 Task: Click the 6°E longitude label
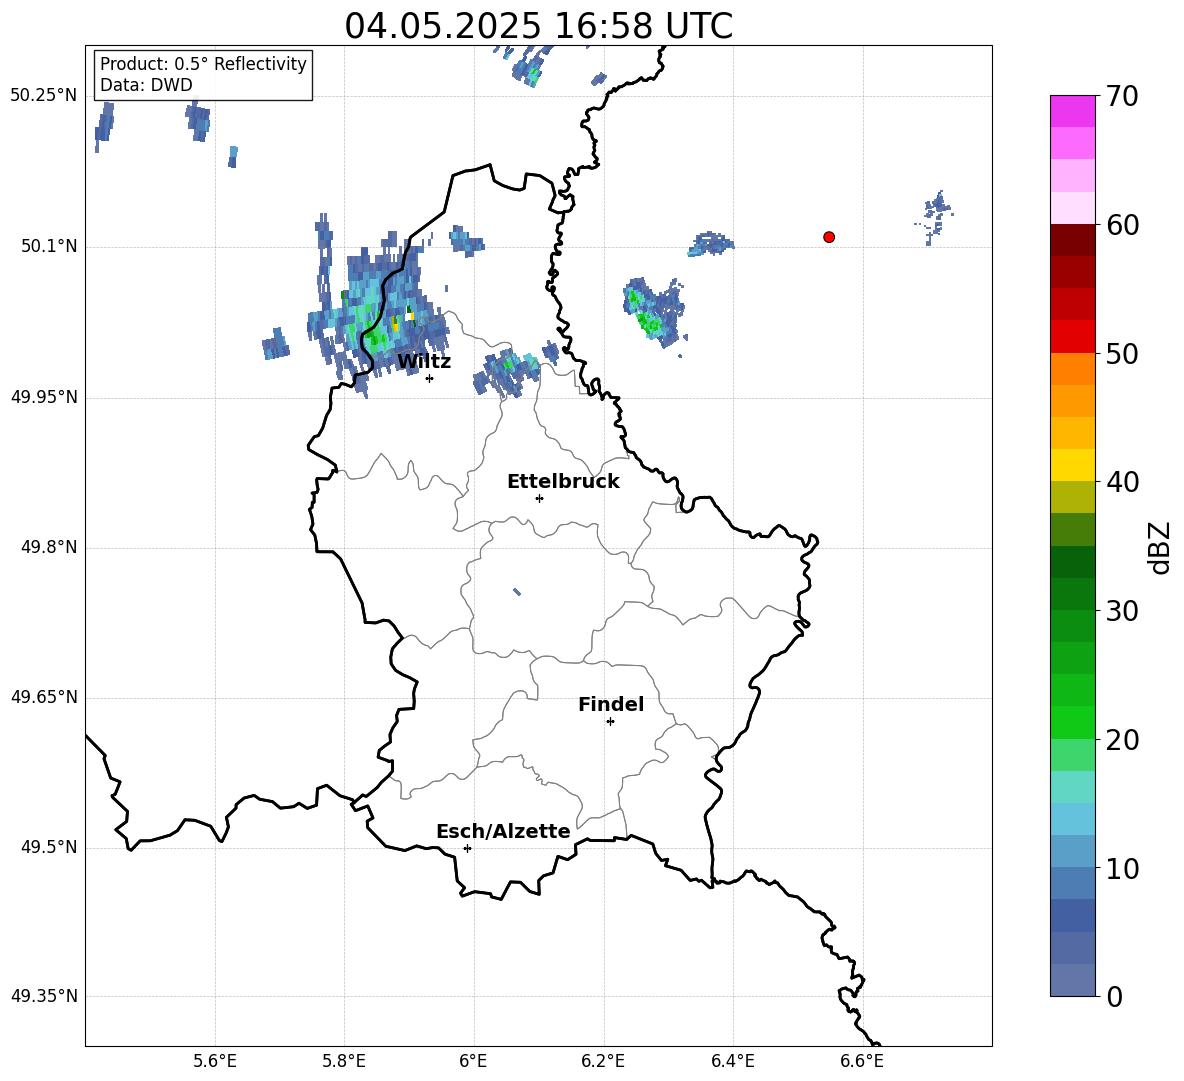tap(473, 1061)
